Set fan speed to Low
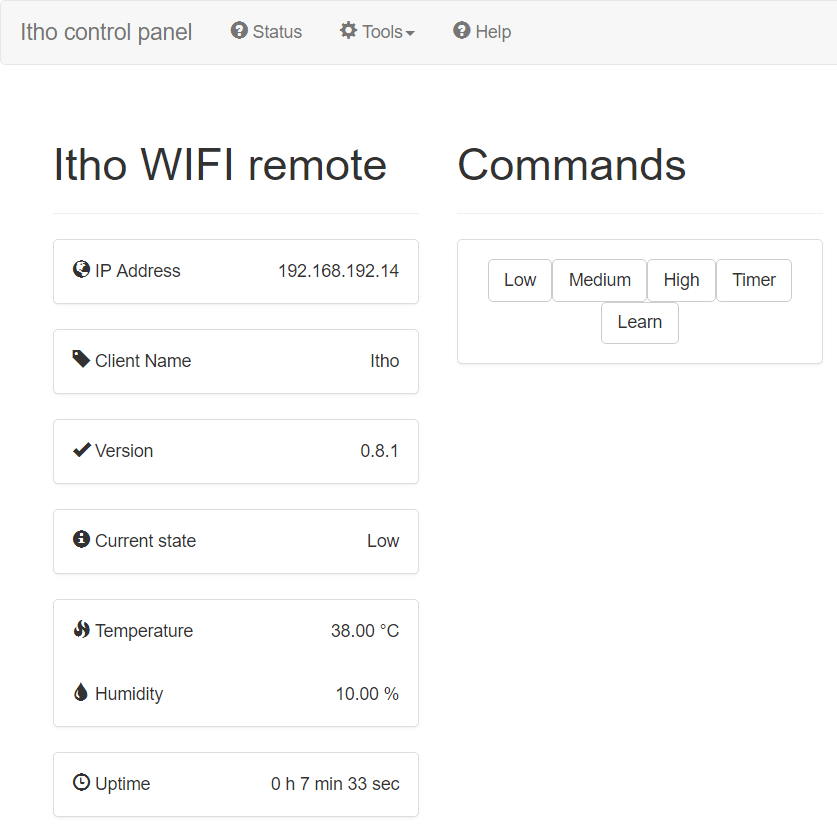Screen dimensions: 837x830 point(520,280)
